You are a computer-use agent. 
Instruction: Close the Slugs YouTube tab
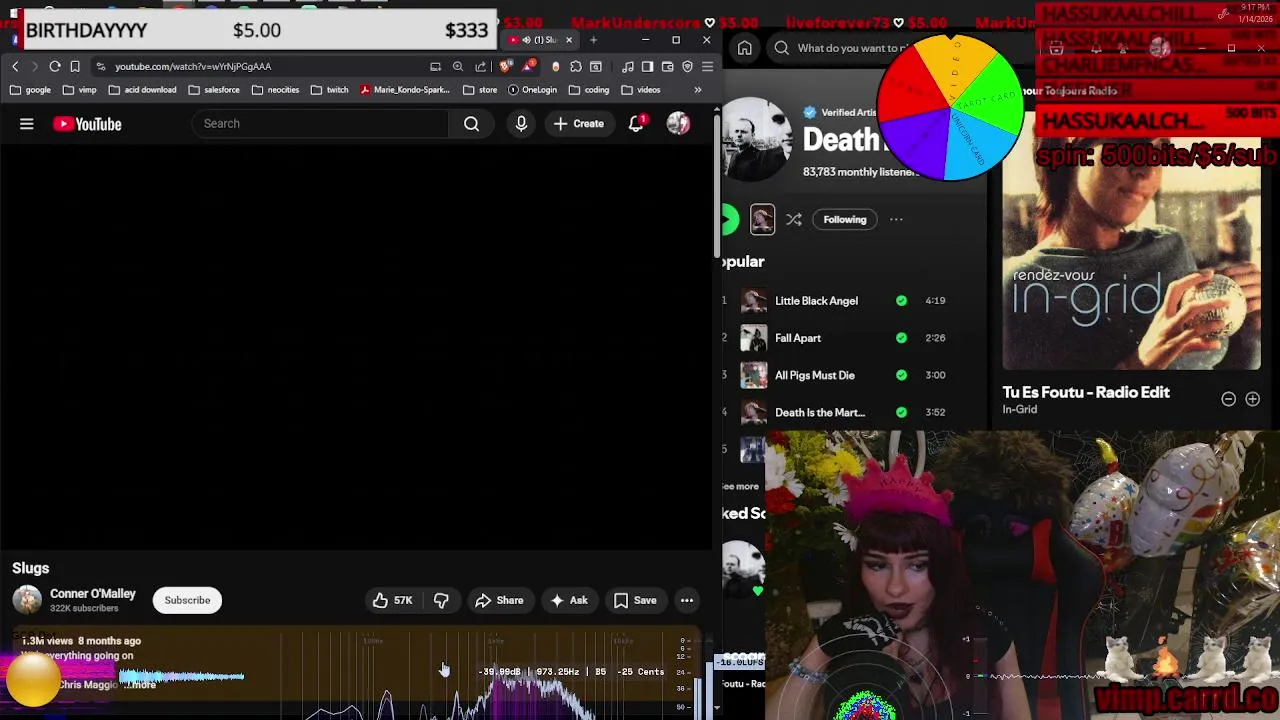click(569, 40)
